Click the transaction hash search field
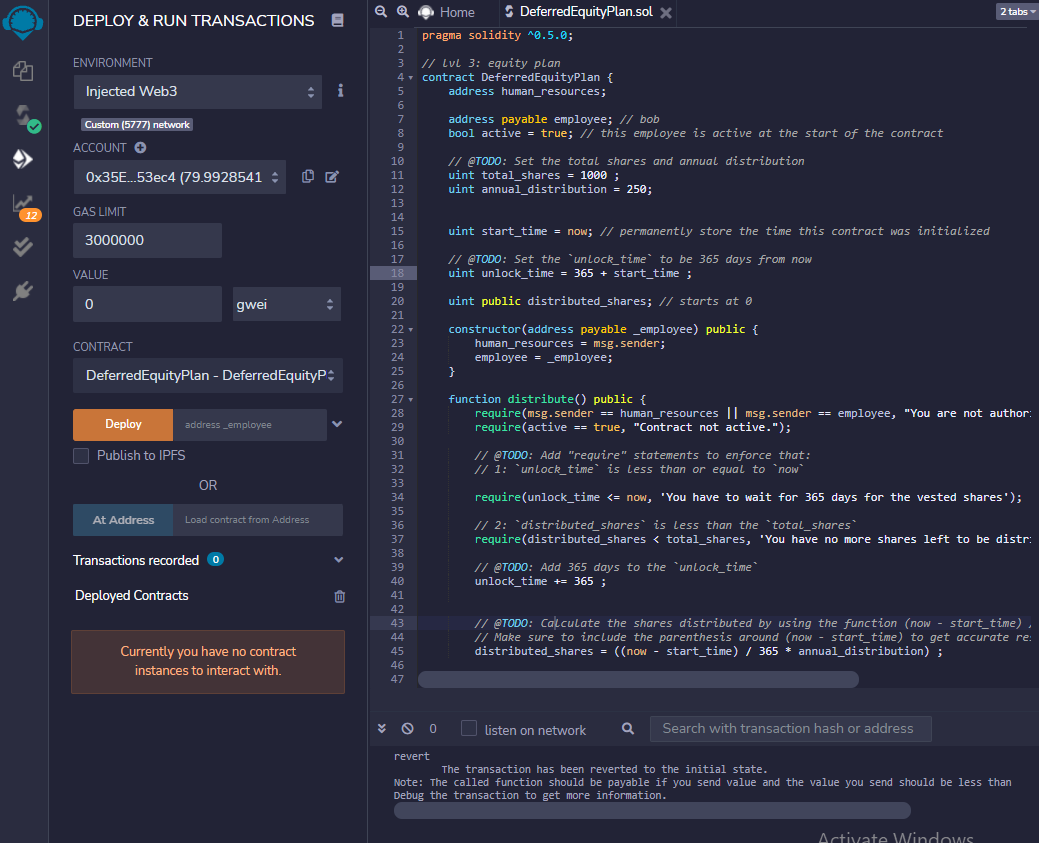 (x=791, y=729)
